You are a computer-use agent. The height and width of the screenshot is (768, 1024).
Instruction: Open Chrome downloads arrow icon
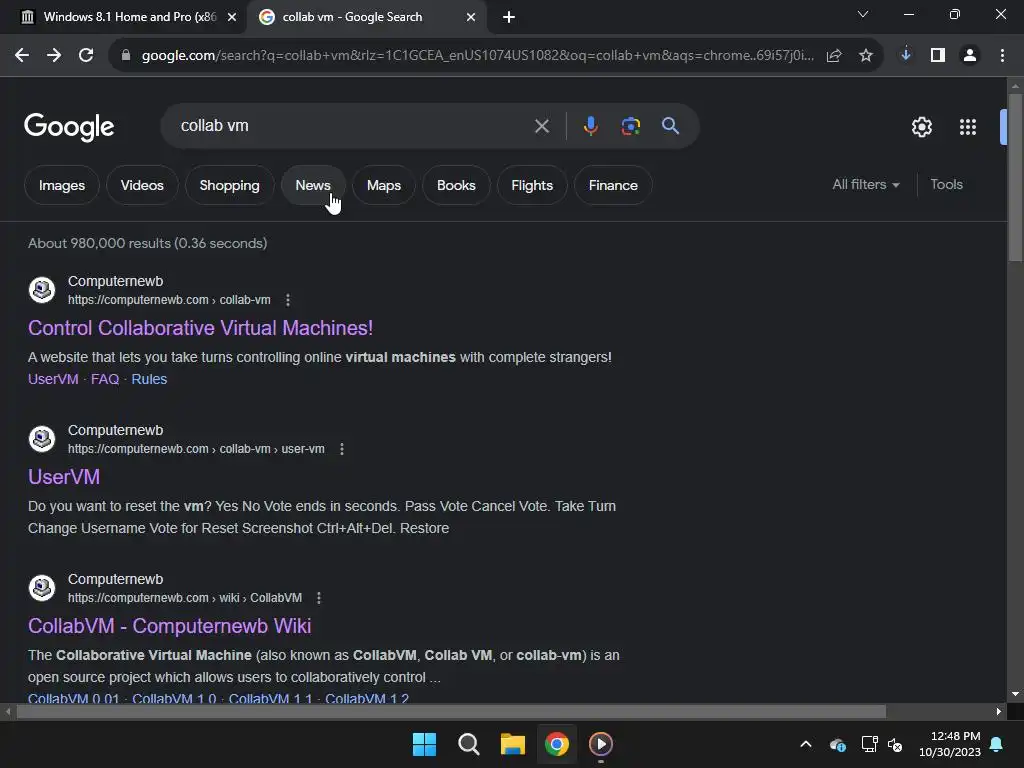[x=906, y=55]
